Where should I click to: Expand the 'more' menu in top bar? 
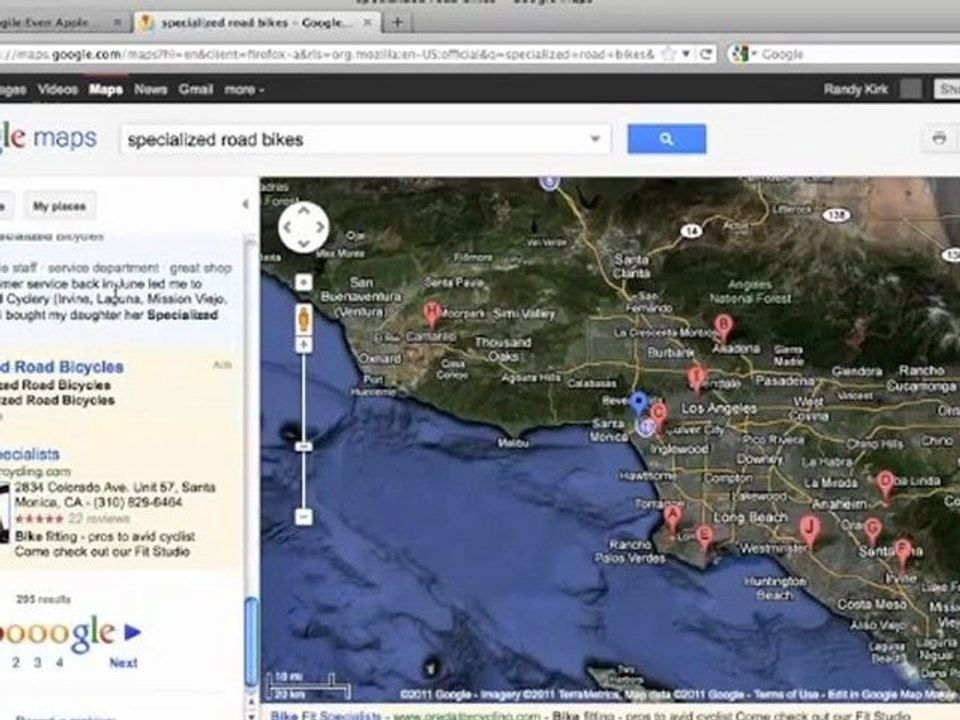coord(244,89)
